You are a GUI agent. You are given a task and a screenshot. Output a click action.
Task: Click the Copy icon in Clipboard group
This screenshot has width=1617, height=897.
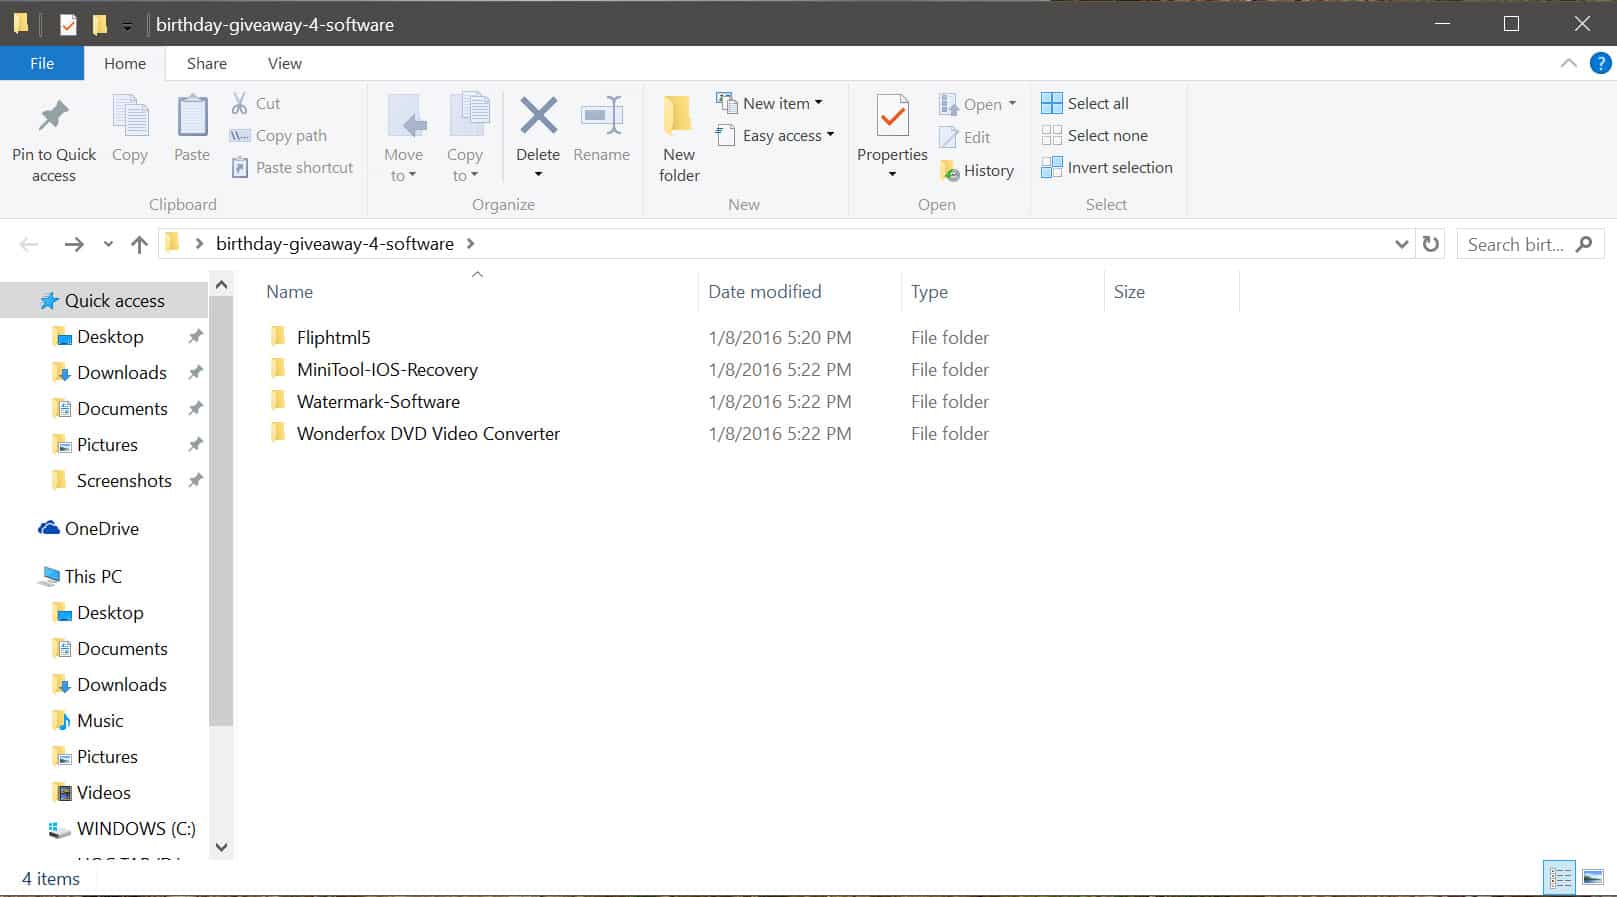[130, 116]
